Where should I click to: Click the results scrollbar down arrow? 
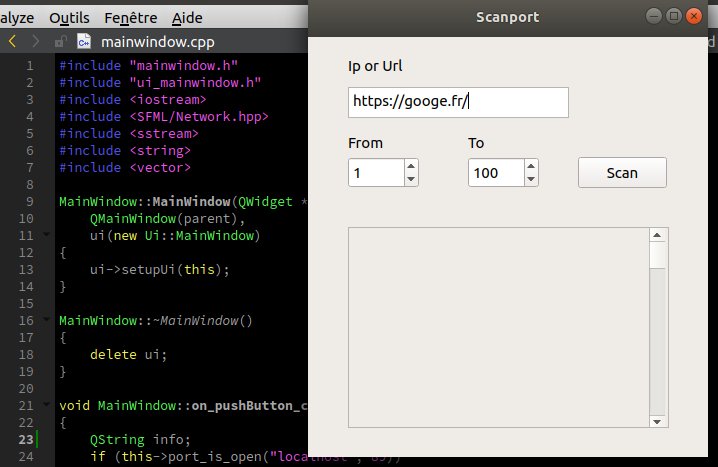(657, 422)
